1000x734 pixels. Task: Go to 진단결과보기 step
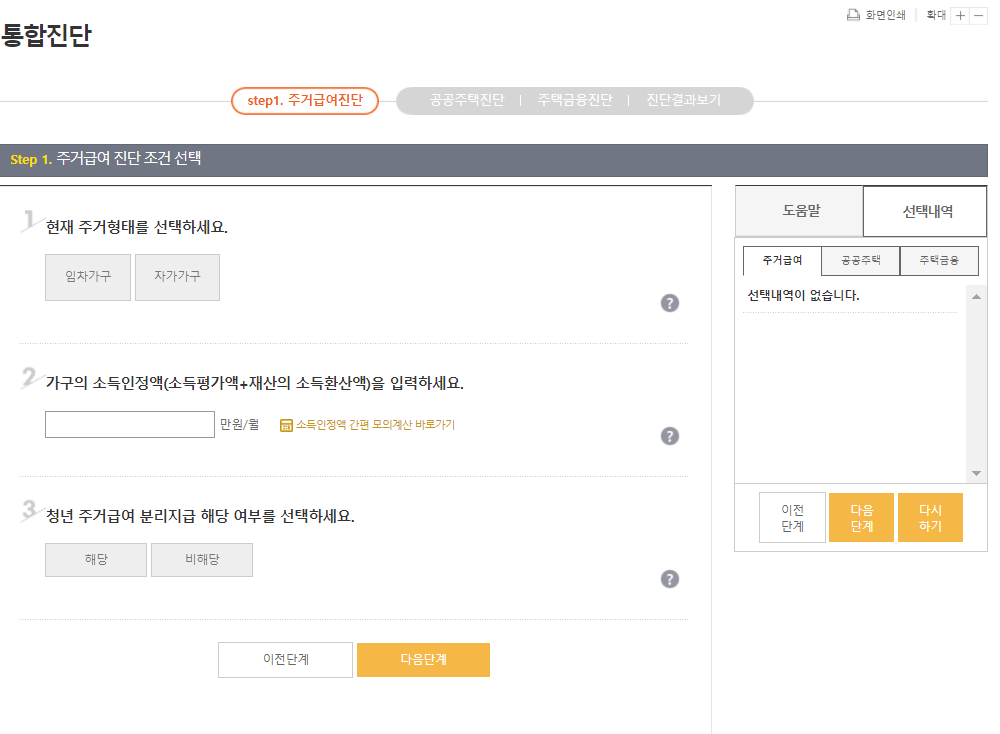683,100
